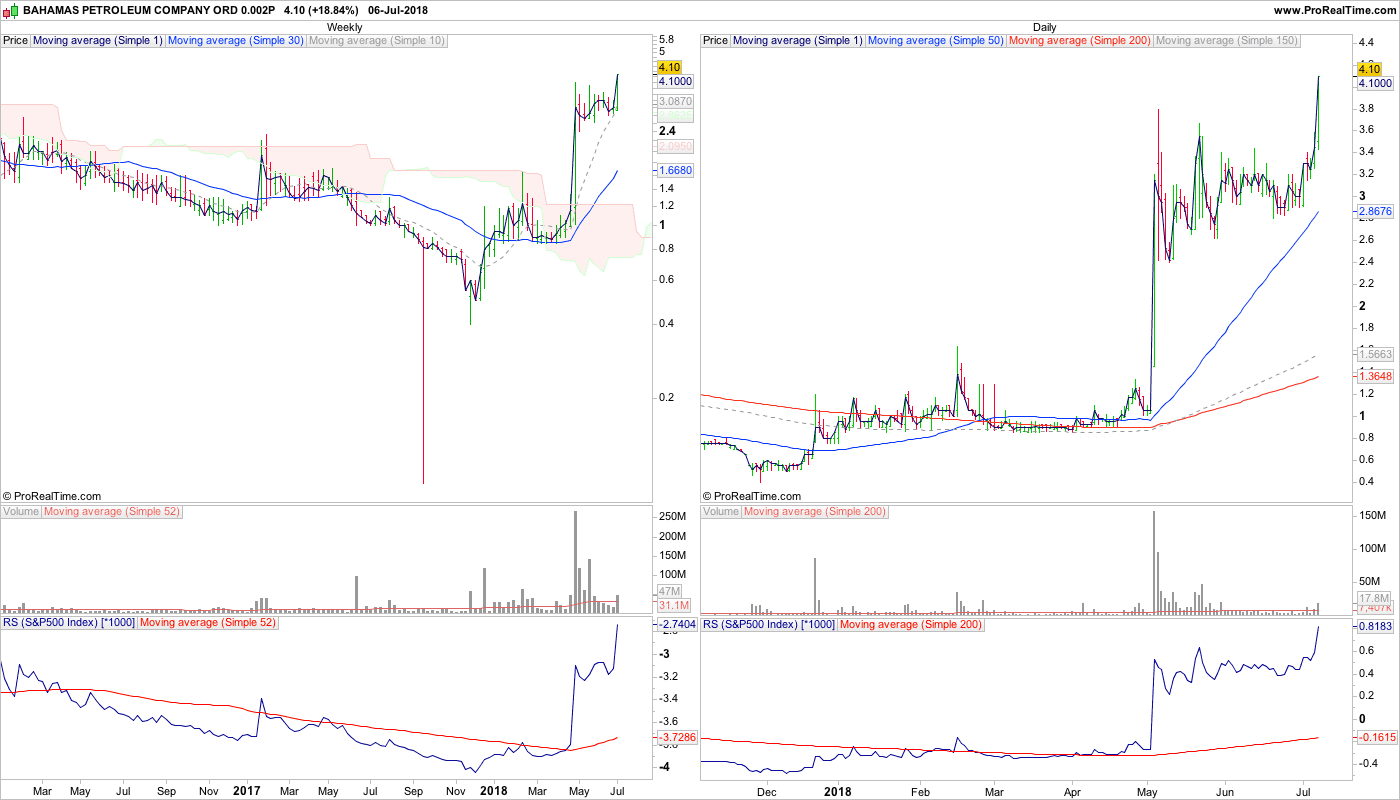Click the 2018 marker on Daily time axis
The height and width of the screenshot is (800, 1400).
838,791
